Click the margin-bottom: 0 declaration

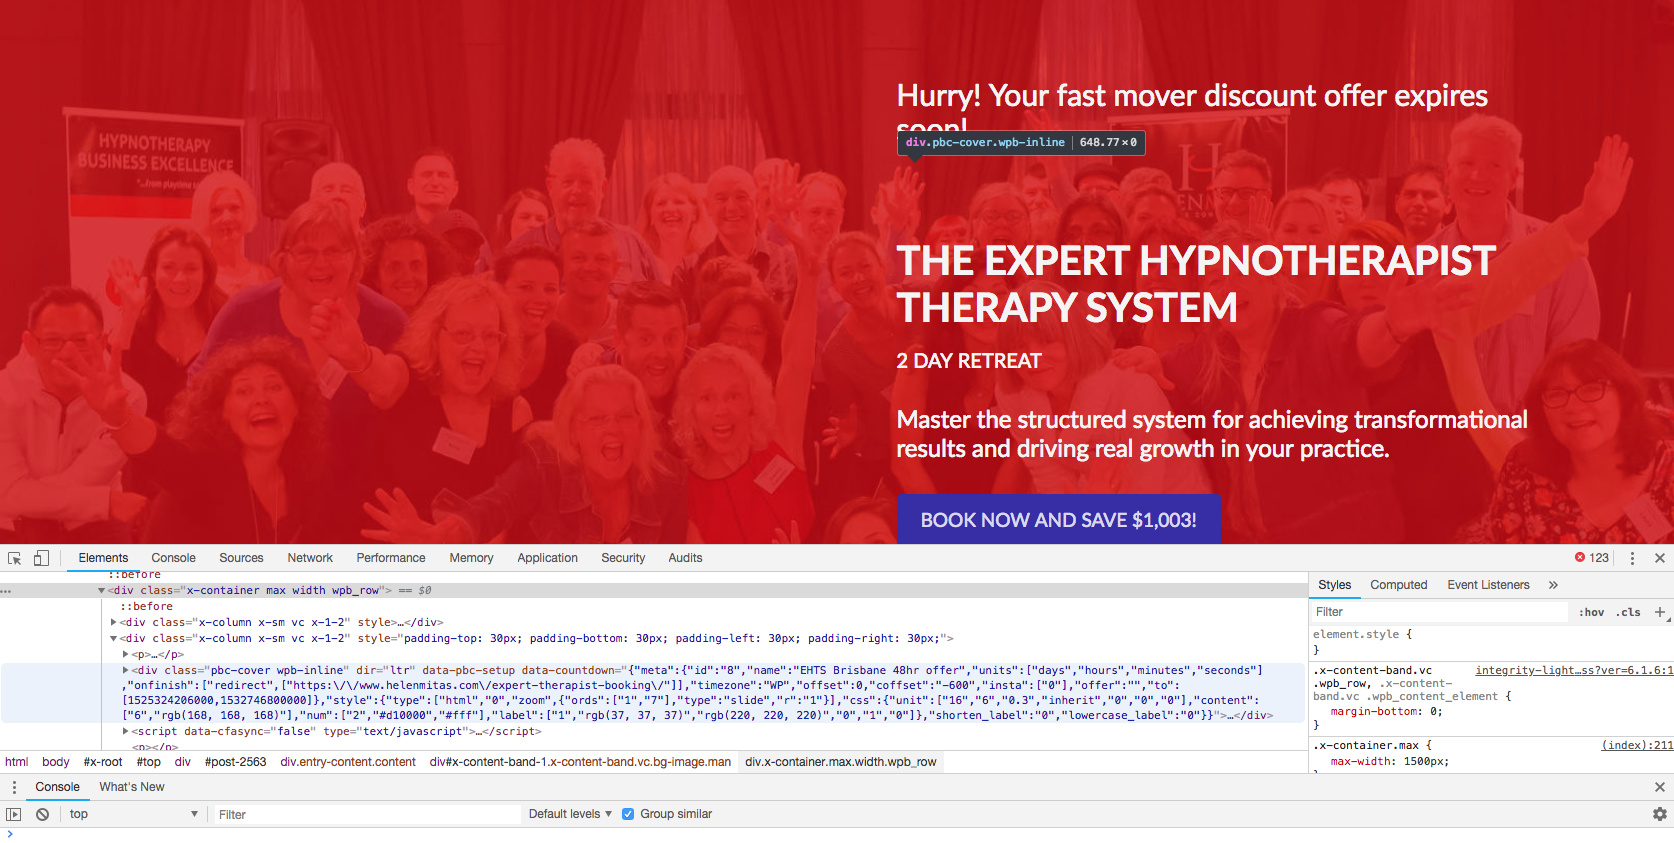tap(1387, 711)
